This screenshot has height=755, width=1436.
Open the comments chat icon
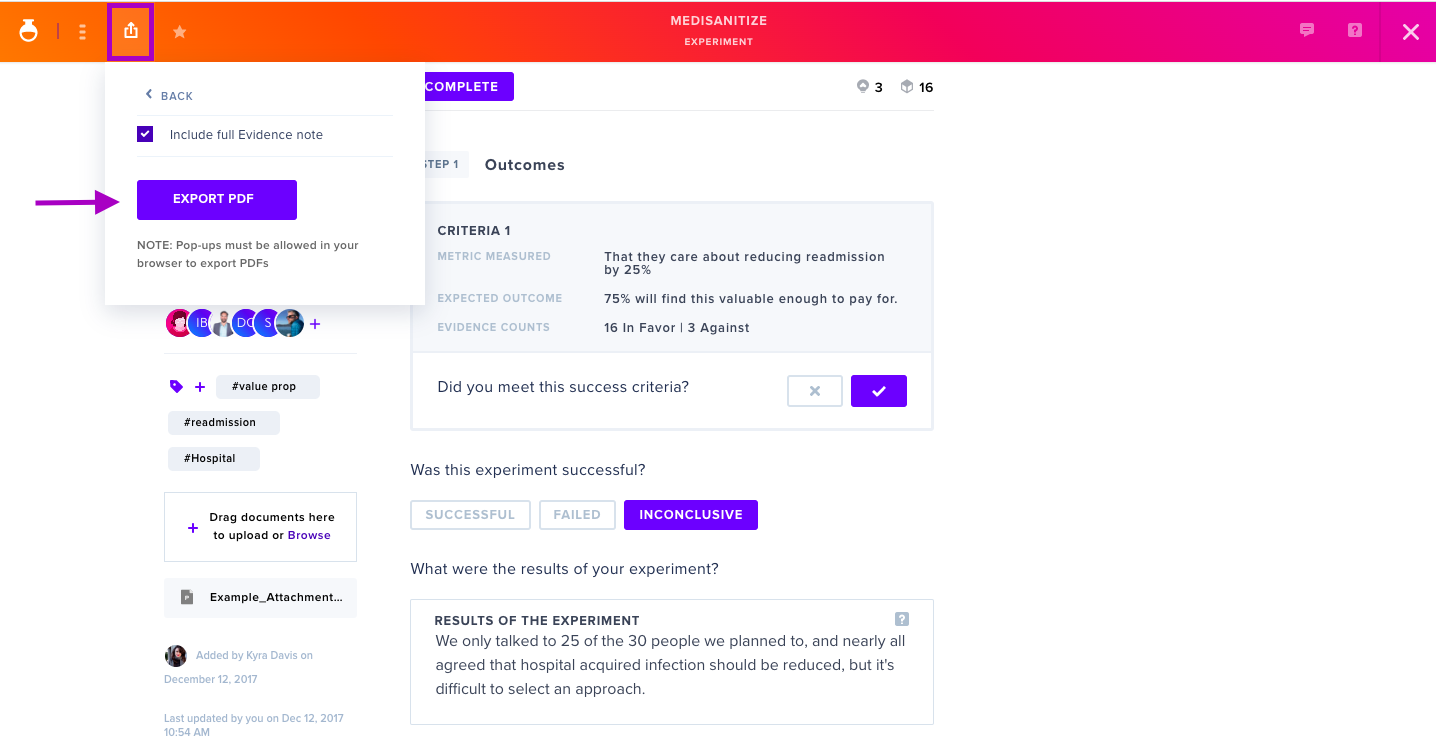[1307, 30]
